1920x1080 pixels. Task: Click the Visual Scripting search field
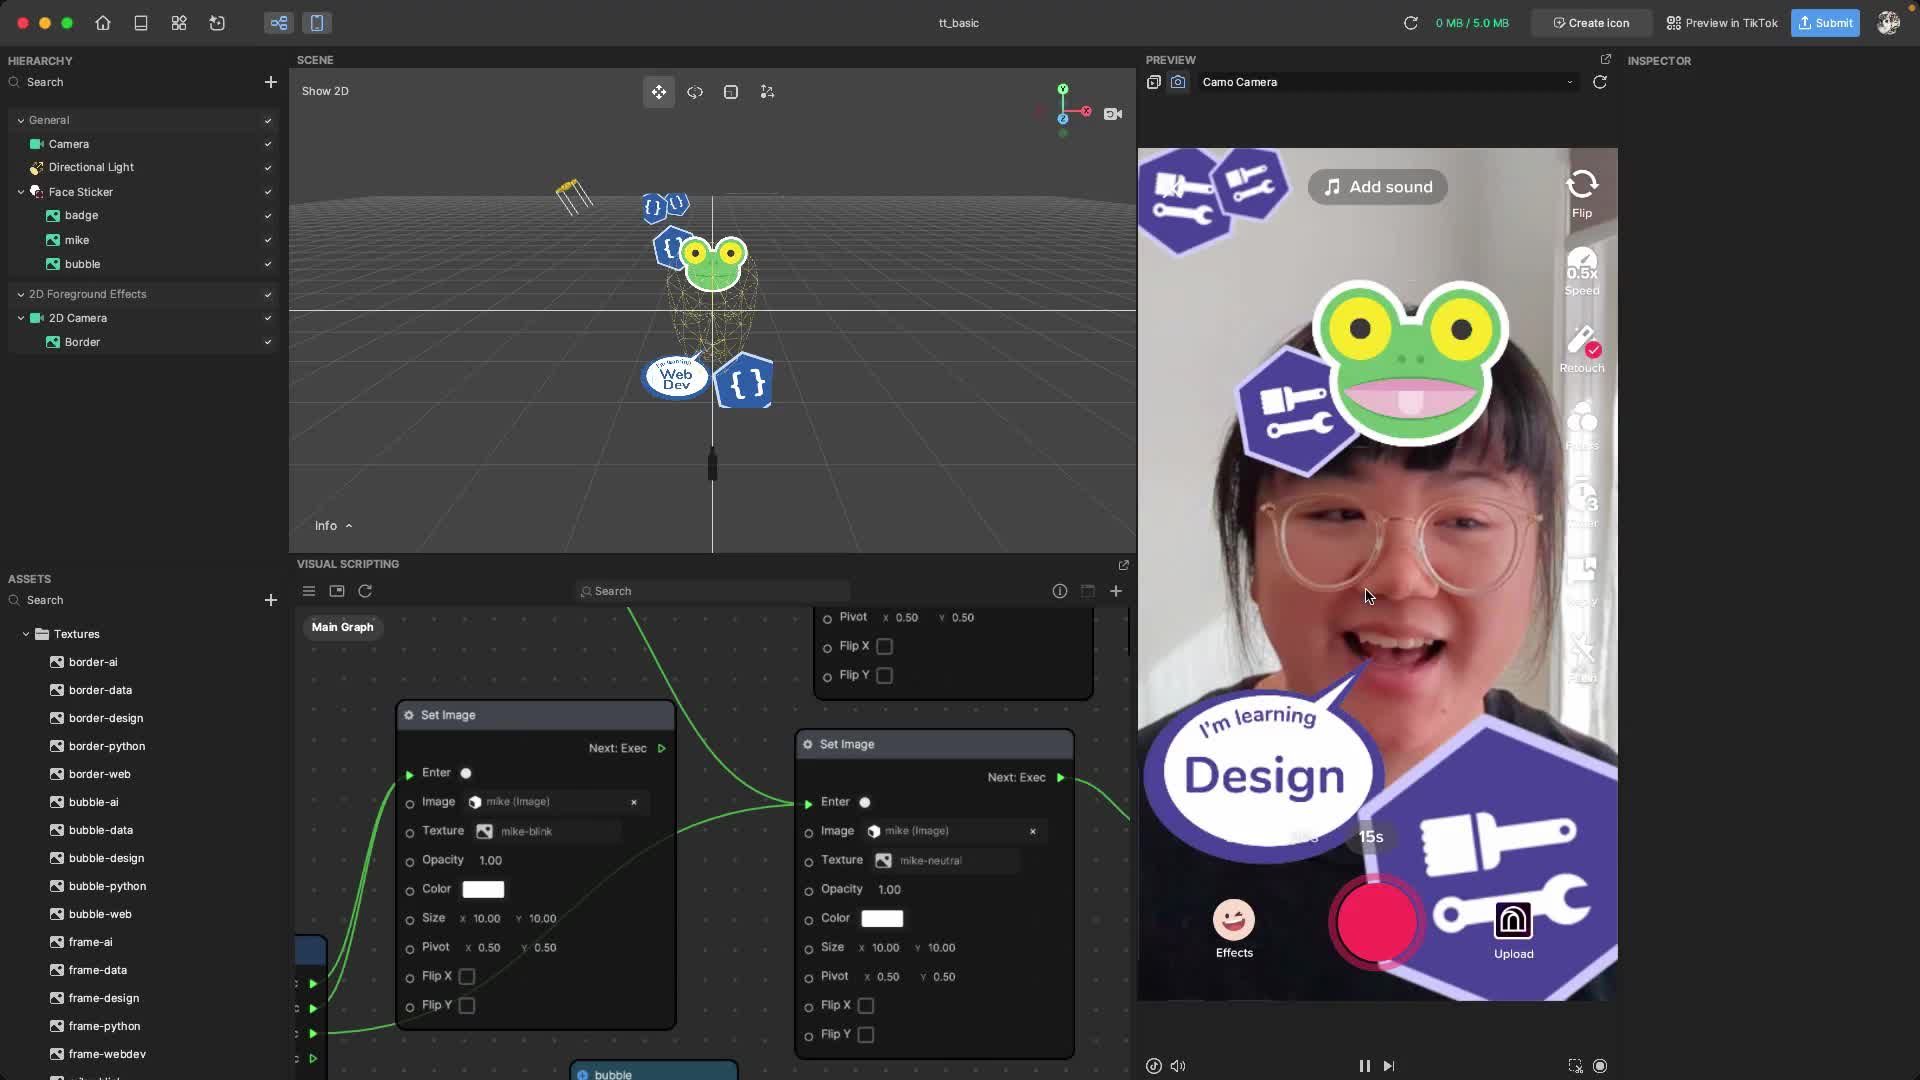click(x=713, y=591)
